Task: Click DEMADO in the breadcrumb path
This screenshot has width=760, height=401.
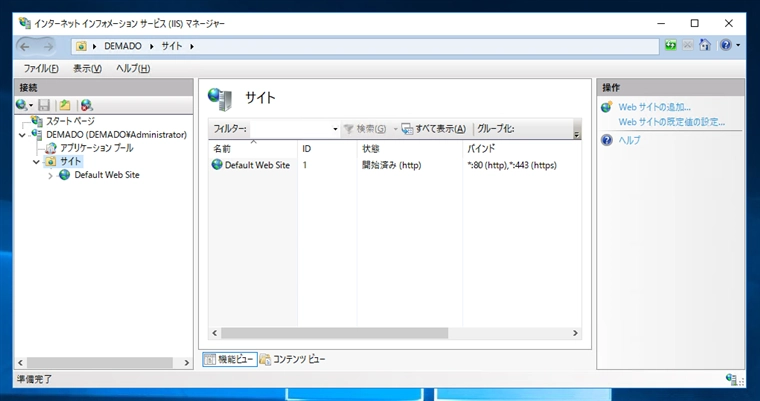Action: coord(123,47)
